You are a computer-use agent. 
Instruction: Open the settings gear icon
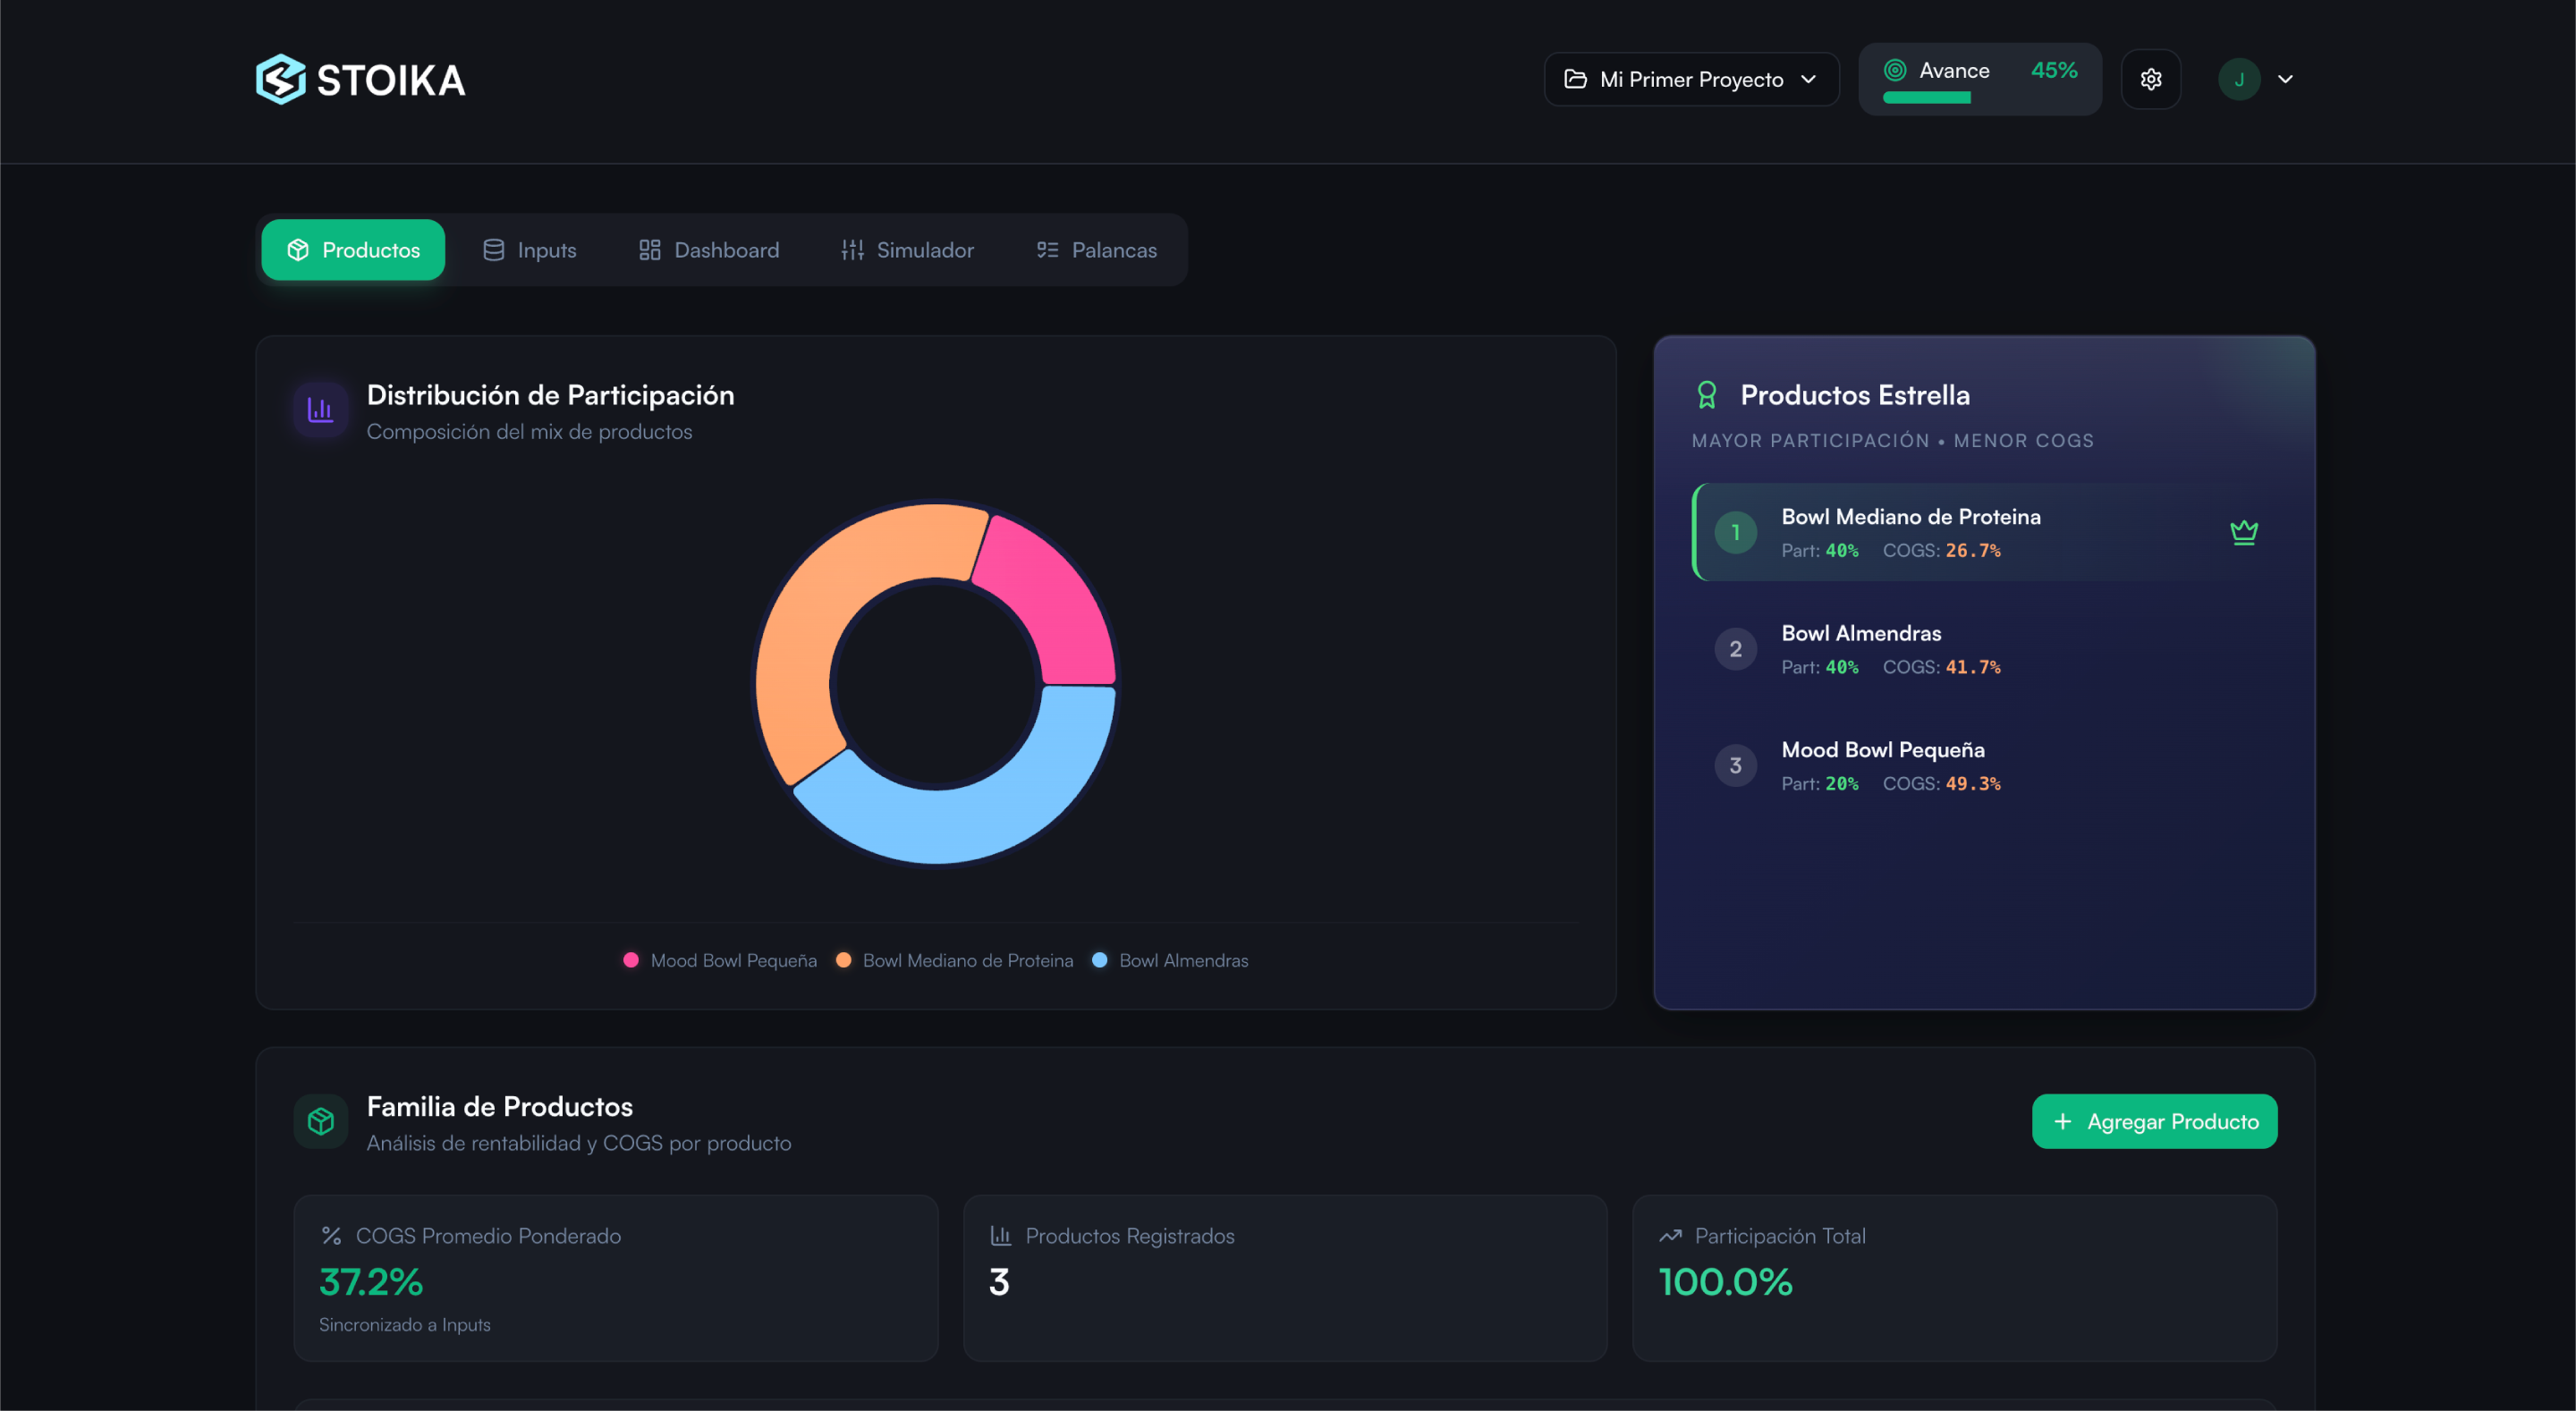[2151, 79]
